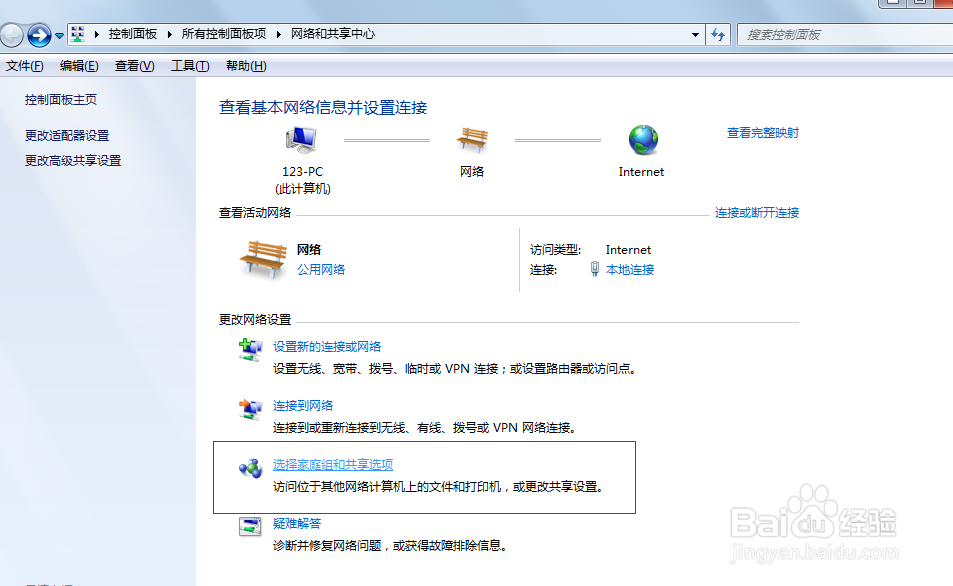Screen dimensions: 953x586
Task: Click the 更改适配器设置 sidebar option
Action: (67, 135)
